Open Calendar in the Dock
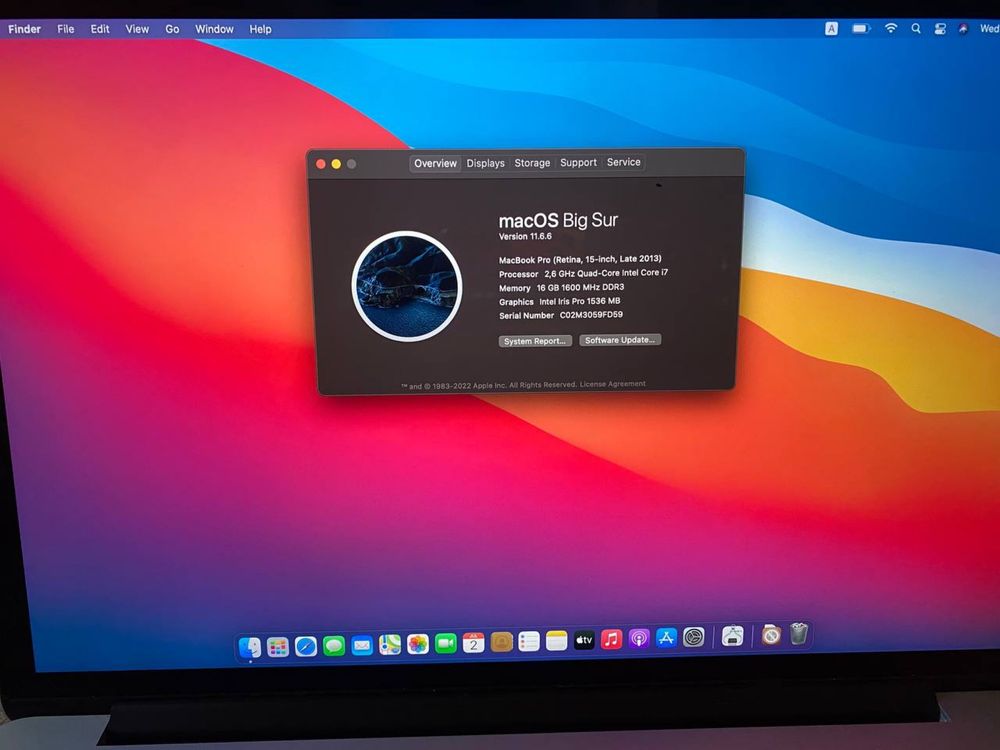Screen dimensions: 1000x750 pyautogui.click(x=473, y=643)
